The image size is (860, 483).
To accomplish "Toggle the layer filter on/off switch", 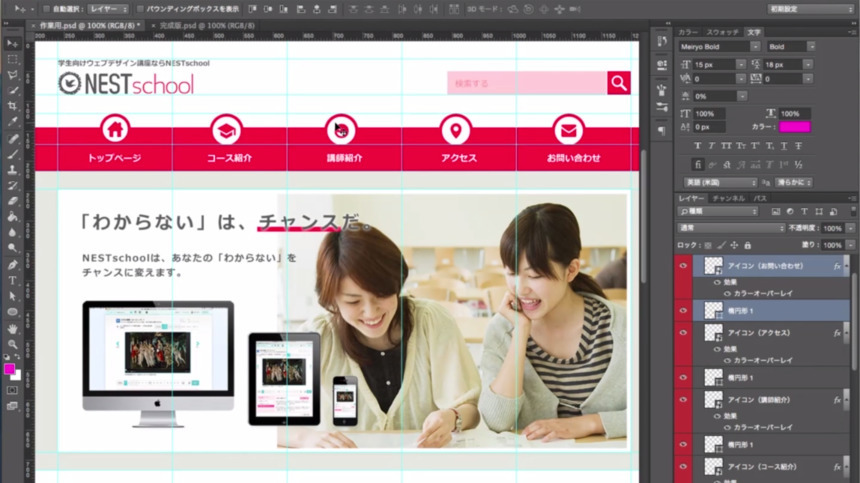I will (x=853, y=211).
